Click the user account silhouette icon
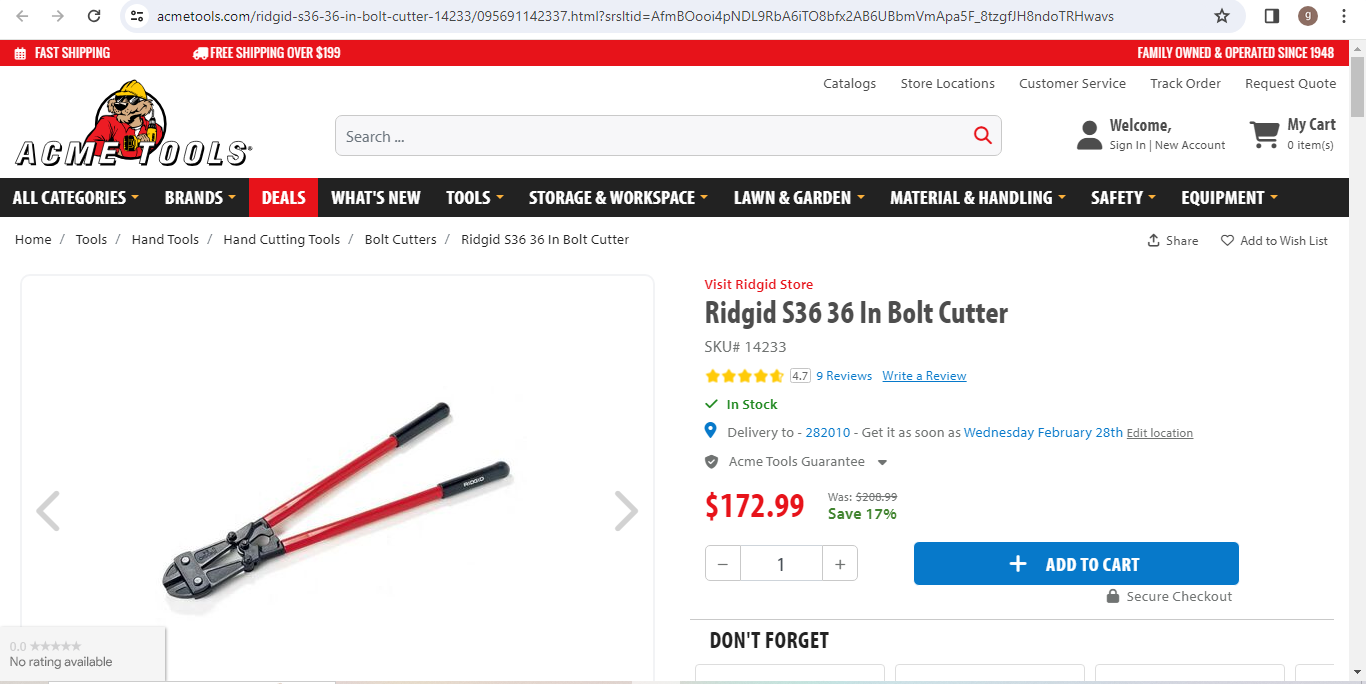The image size is (1366, 684). (x=1089, y=135)
